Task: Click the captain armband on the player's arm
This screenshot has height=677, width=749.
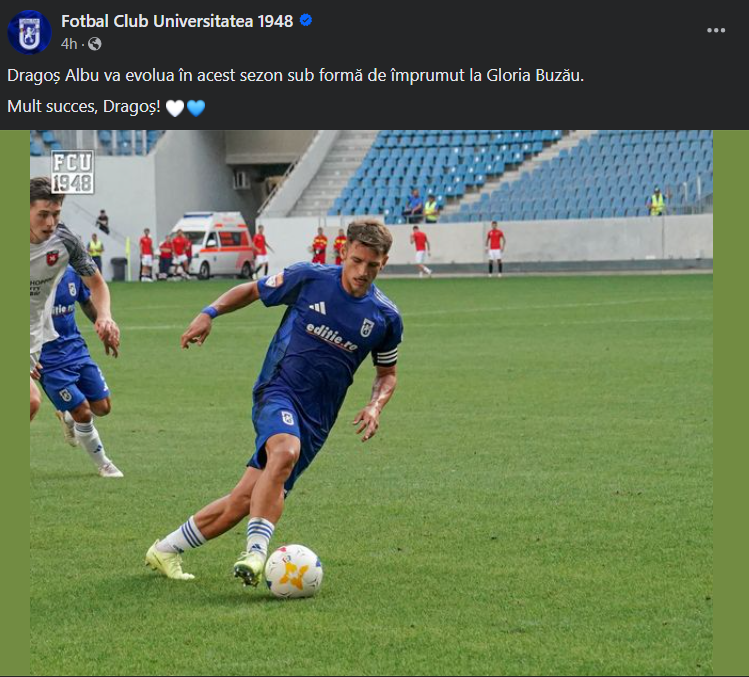Action: pos(385,356)
